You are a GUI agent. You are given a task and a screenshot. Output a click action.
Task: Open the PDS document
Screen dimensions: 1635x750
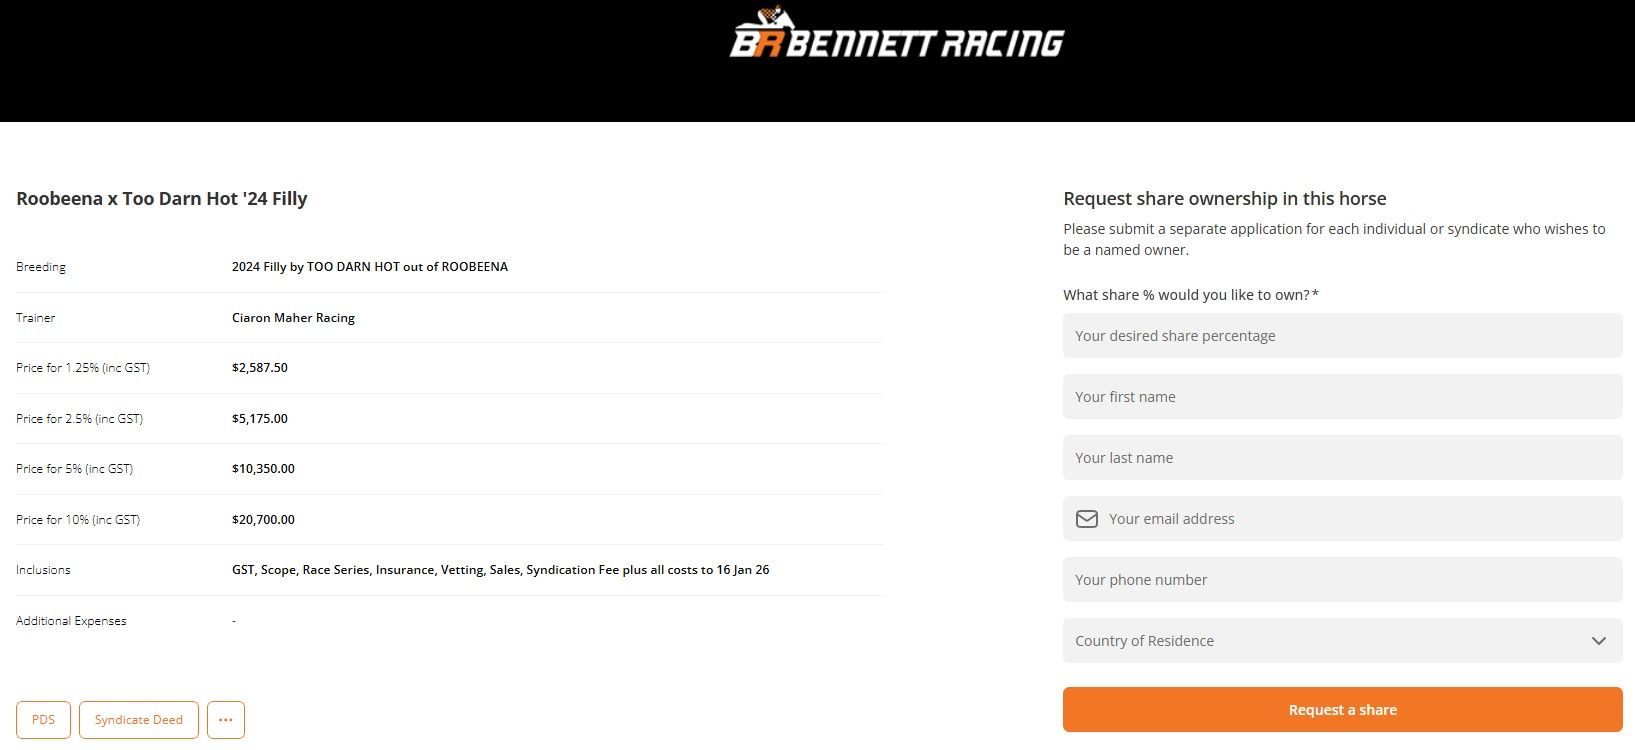43,720
